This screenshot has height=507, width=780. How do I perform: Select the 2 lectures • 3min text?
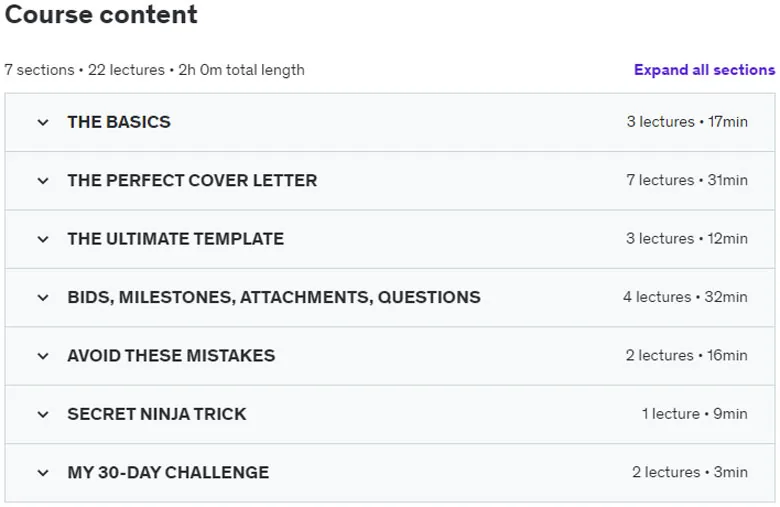click(x=690, y=472)
